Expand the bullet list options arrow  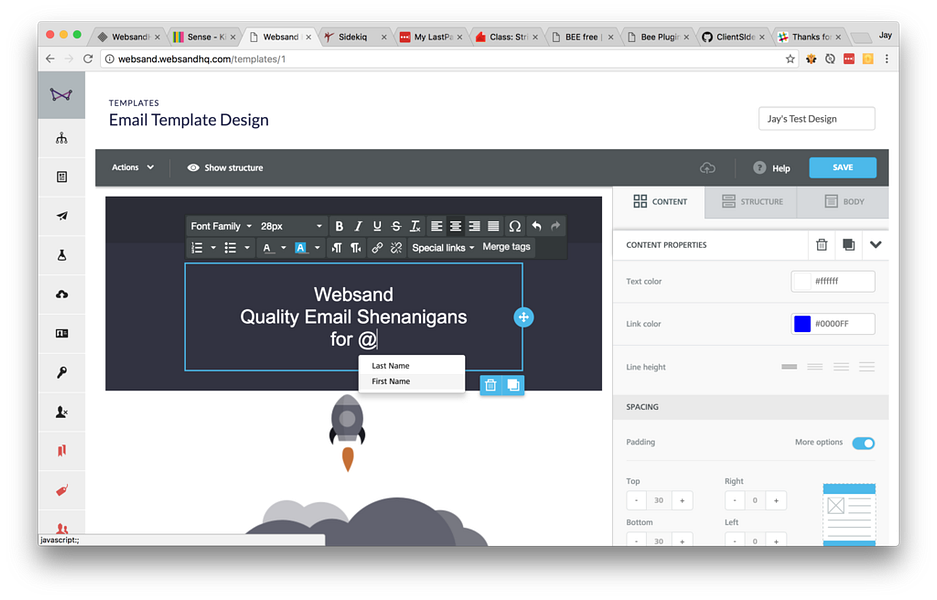(x=247, y=247)
